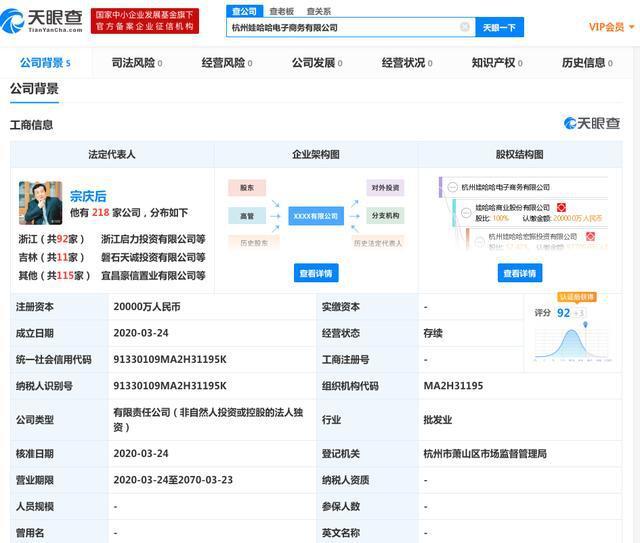Click the TianYanCha logo in header
This screenshot has width=640, height=543.
pos(41,20)
